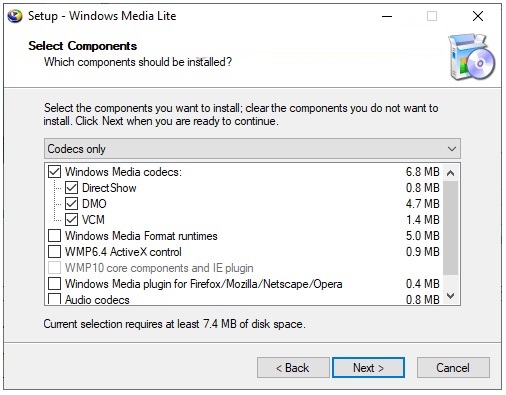This screenshot has width=506, height=395.
Task: Uncheck the DMO component
Action: [71, 204]
